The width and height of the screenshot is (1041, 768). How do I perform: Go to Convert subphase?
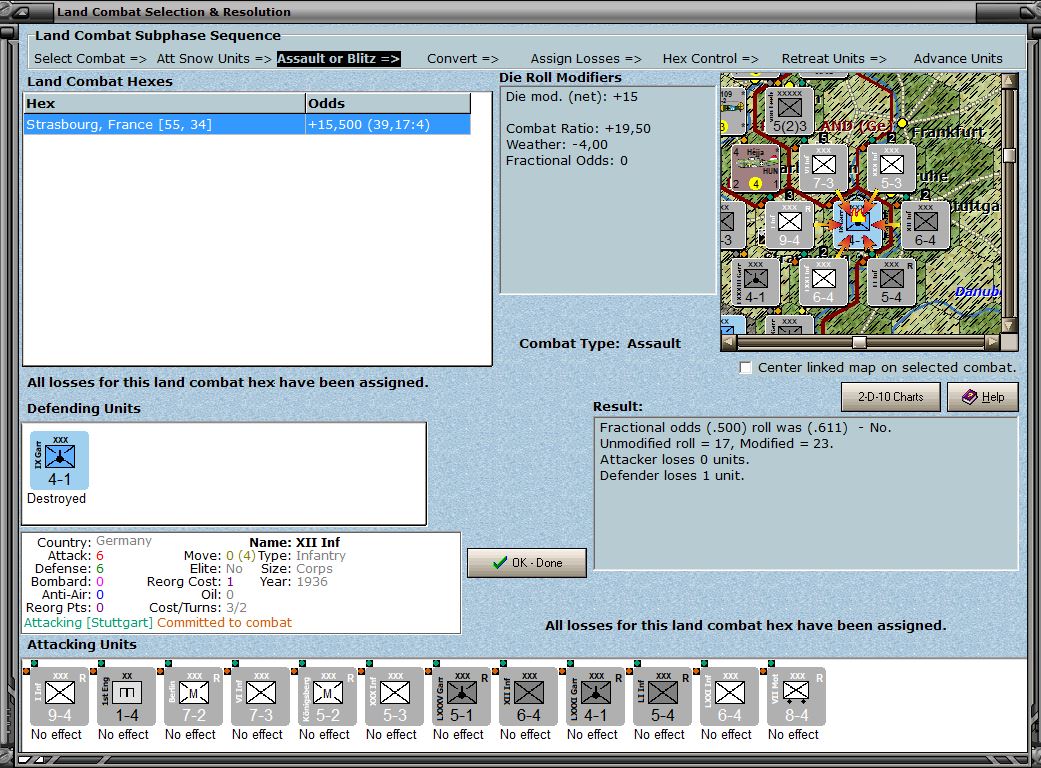coord(463,58)
